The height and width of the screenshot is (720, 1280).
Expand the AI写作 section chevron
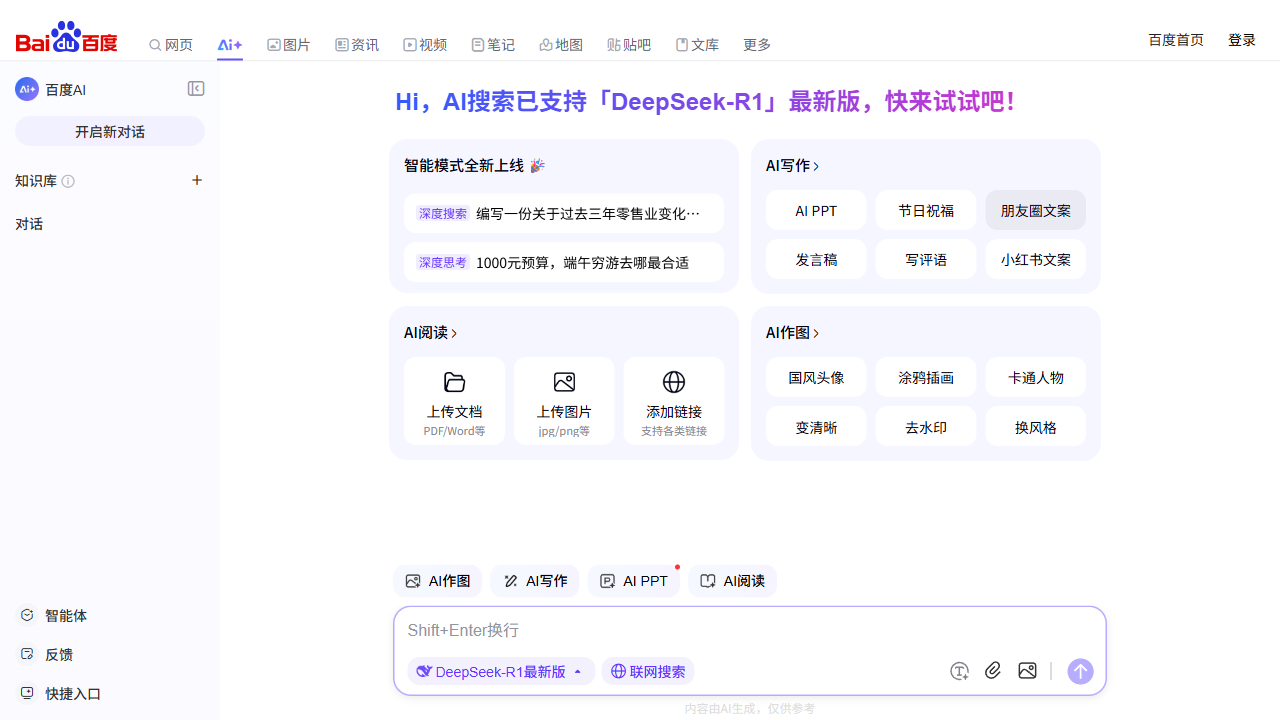816,166
